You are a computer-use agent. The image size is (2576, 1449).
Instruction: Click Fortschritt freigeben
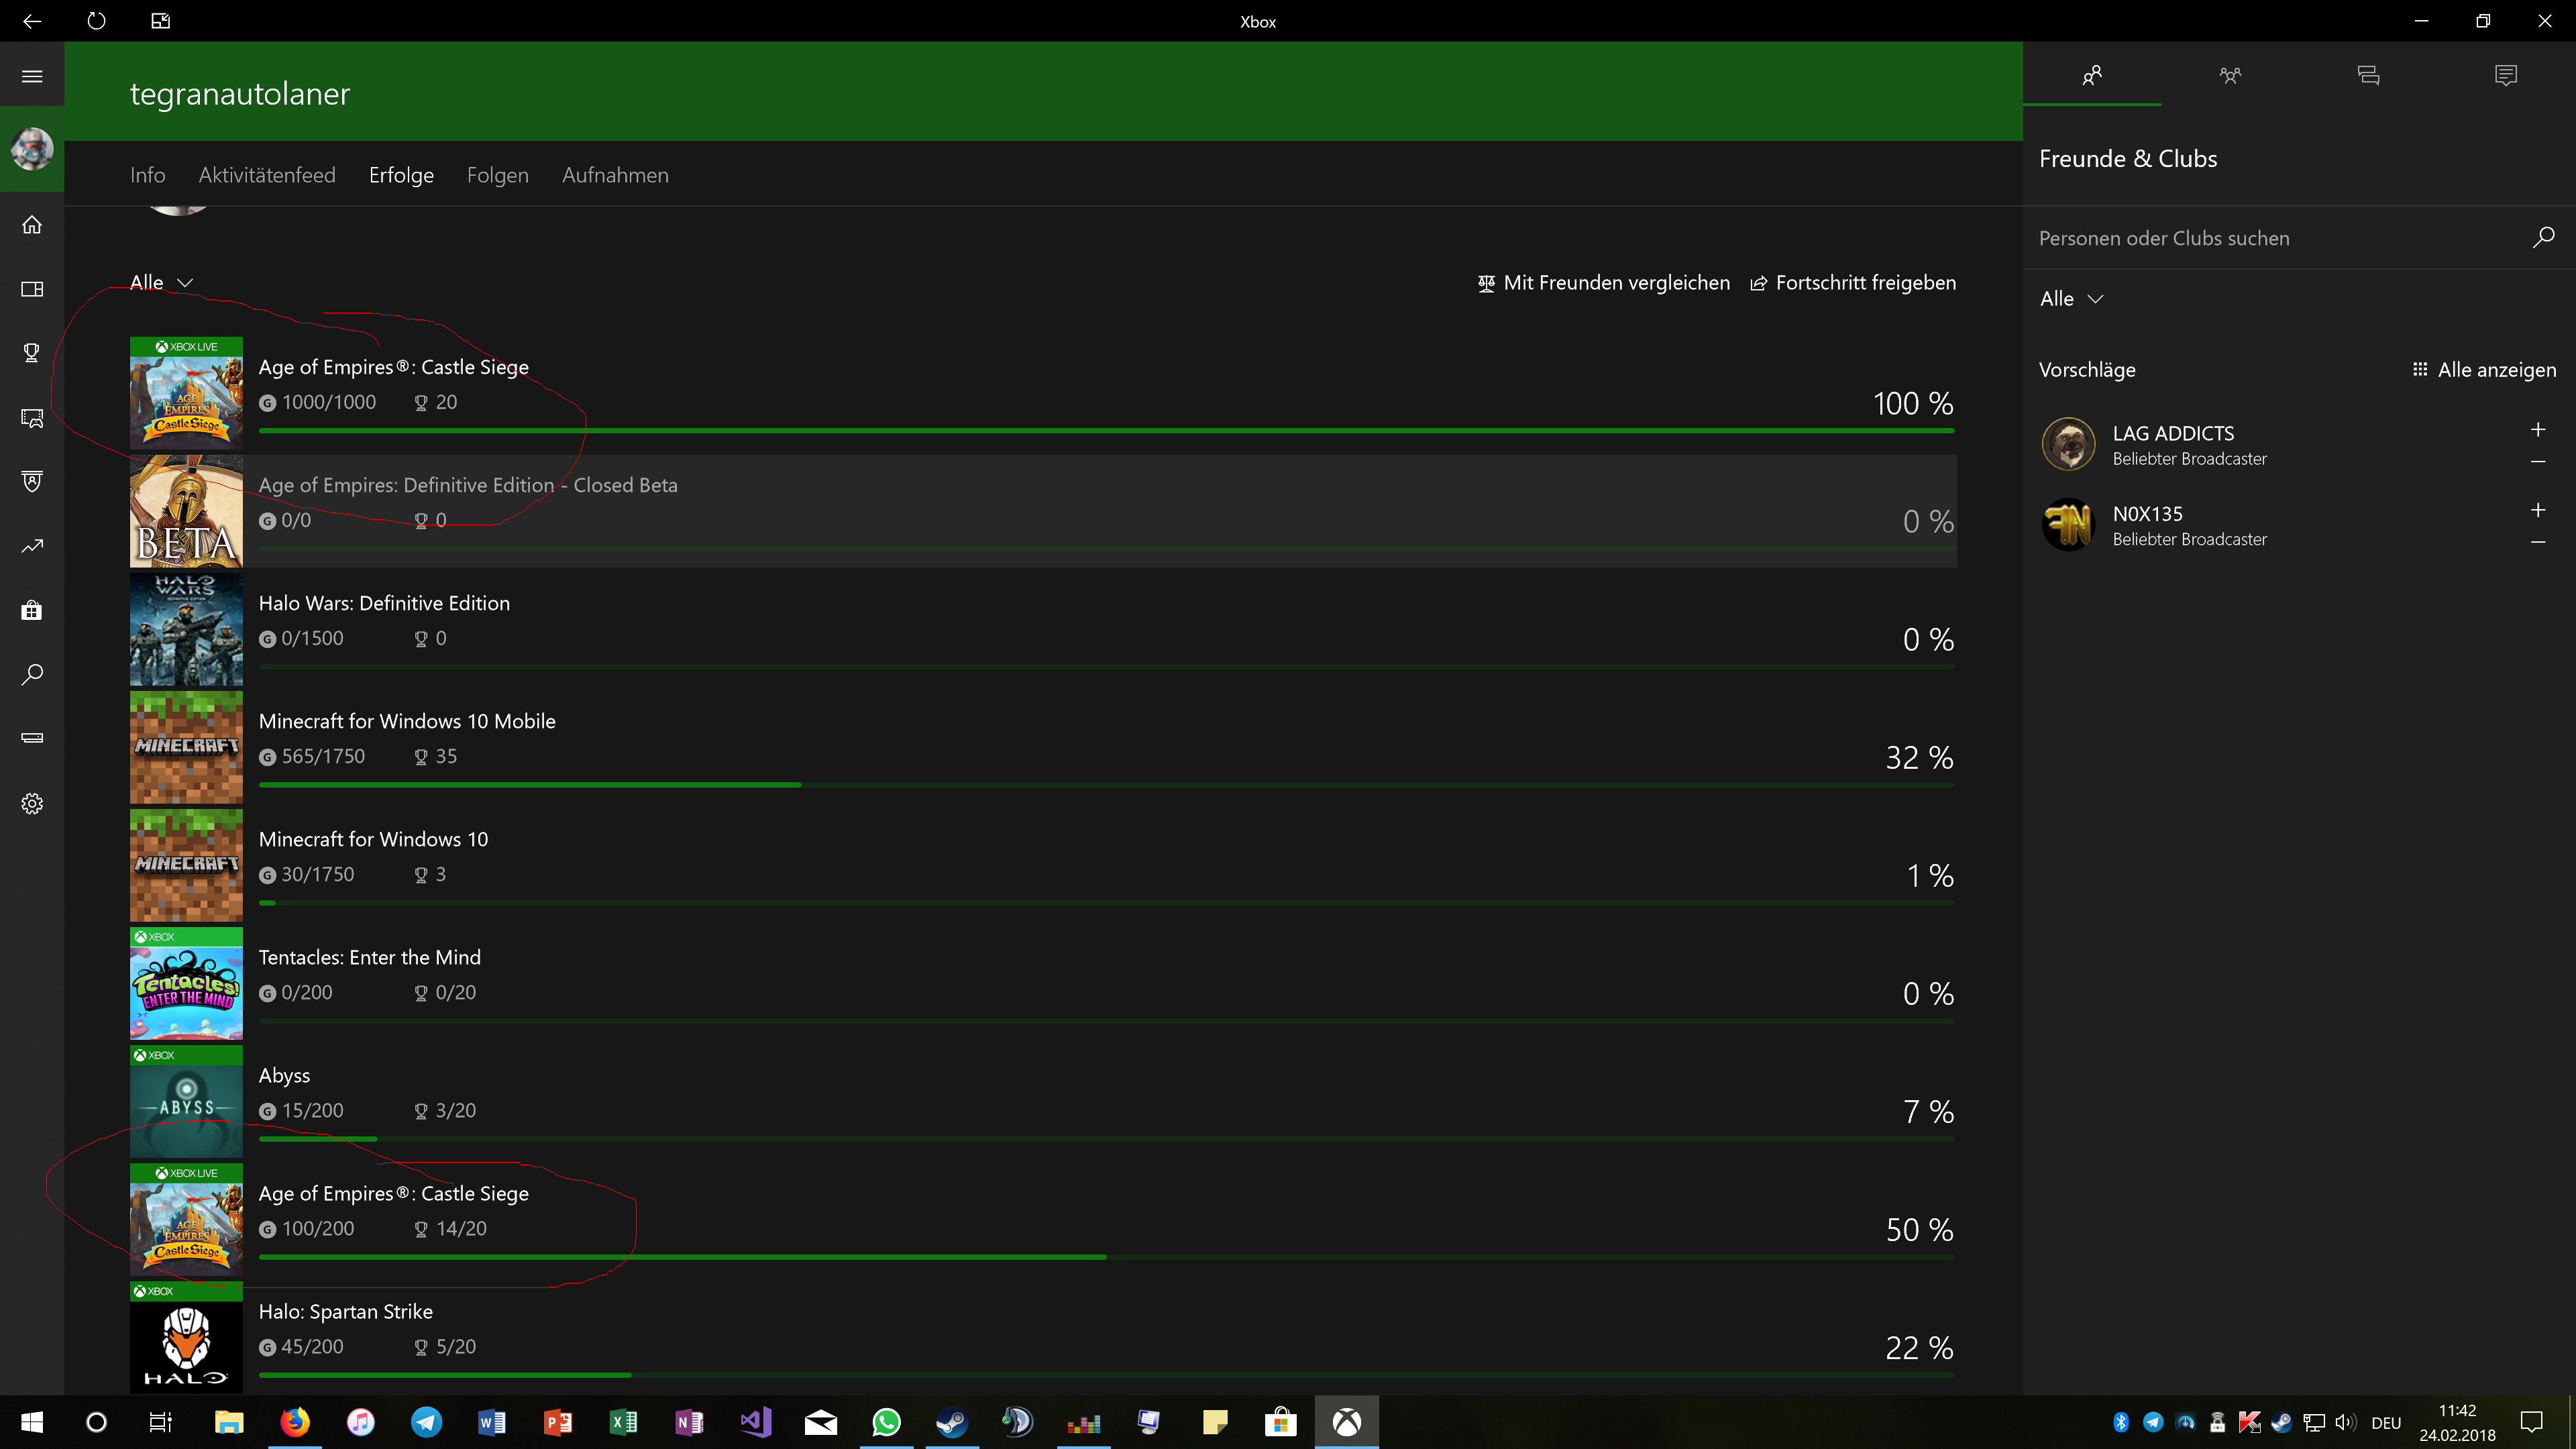1852,283
